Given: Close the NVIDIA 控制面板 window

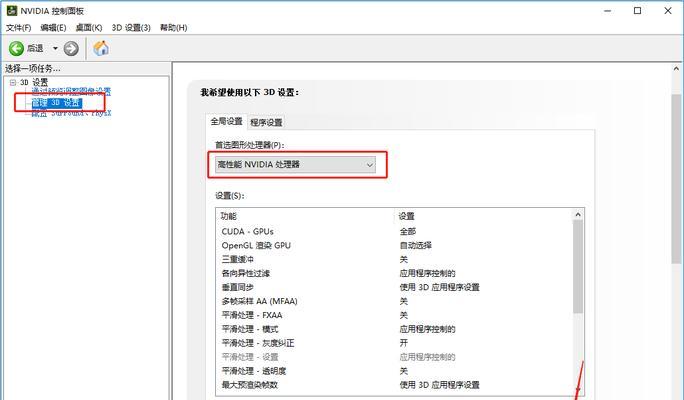Looking at the screenshot, I should pyautogui.click(x=668, y=11).
